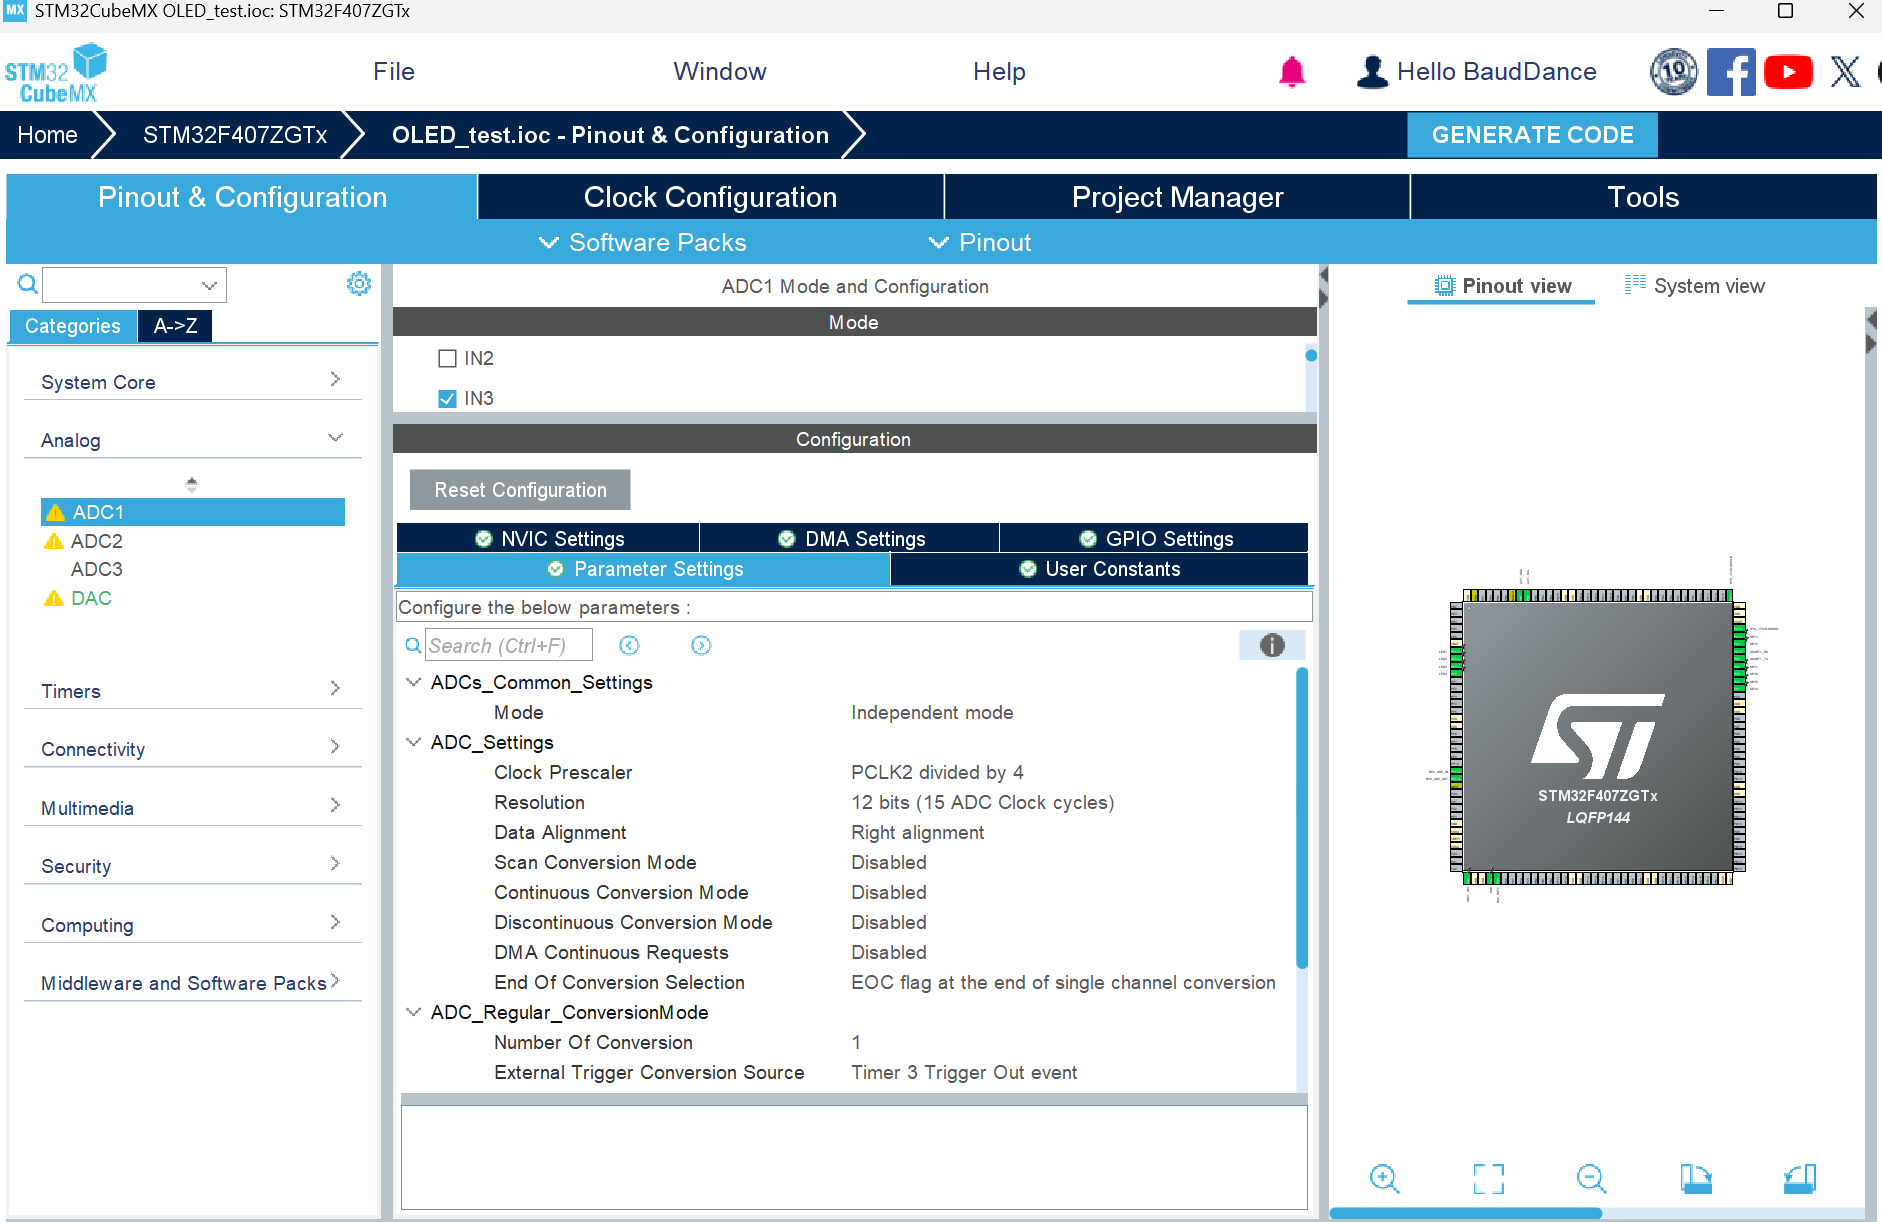Viewport: 1882px width, 1223px height.
Task: Collapse the ADC_Settings group
Action: click(x=413, y=742)
